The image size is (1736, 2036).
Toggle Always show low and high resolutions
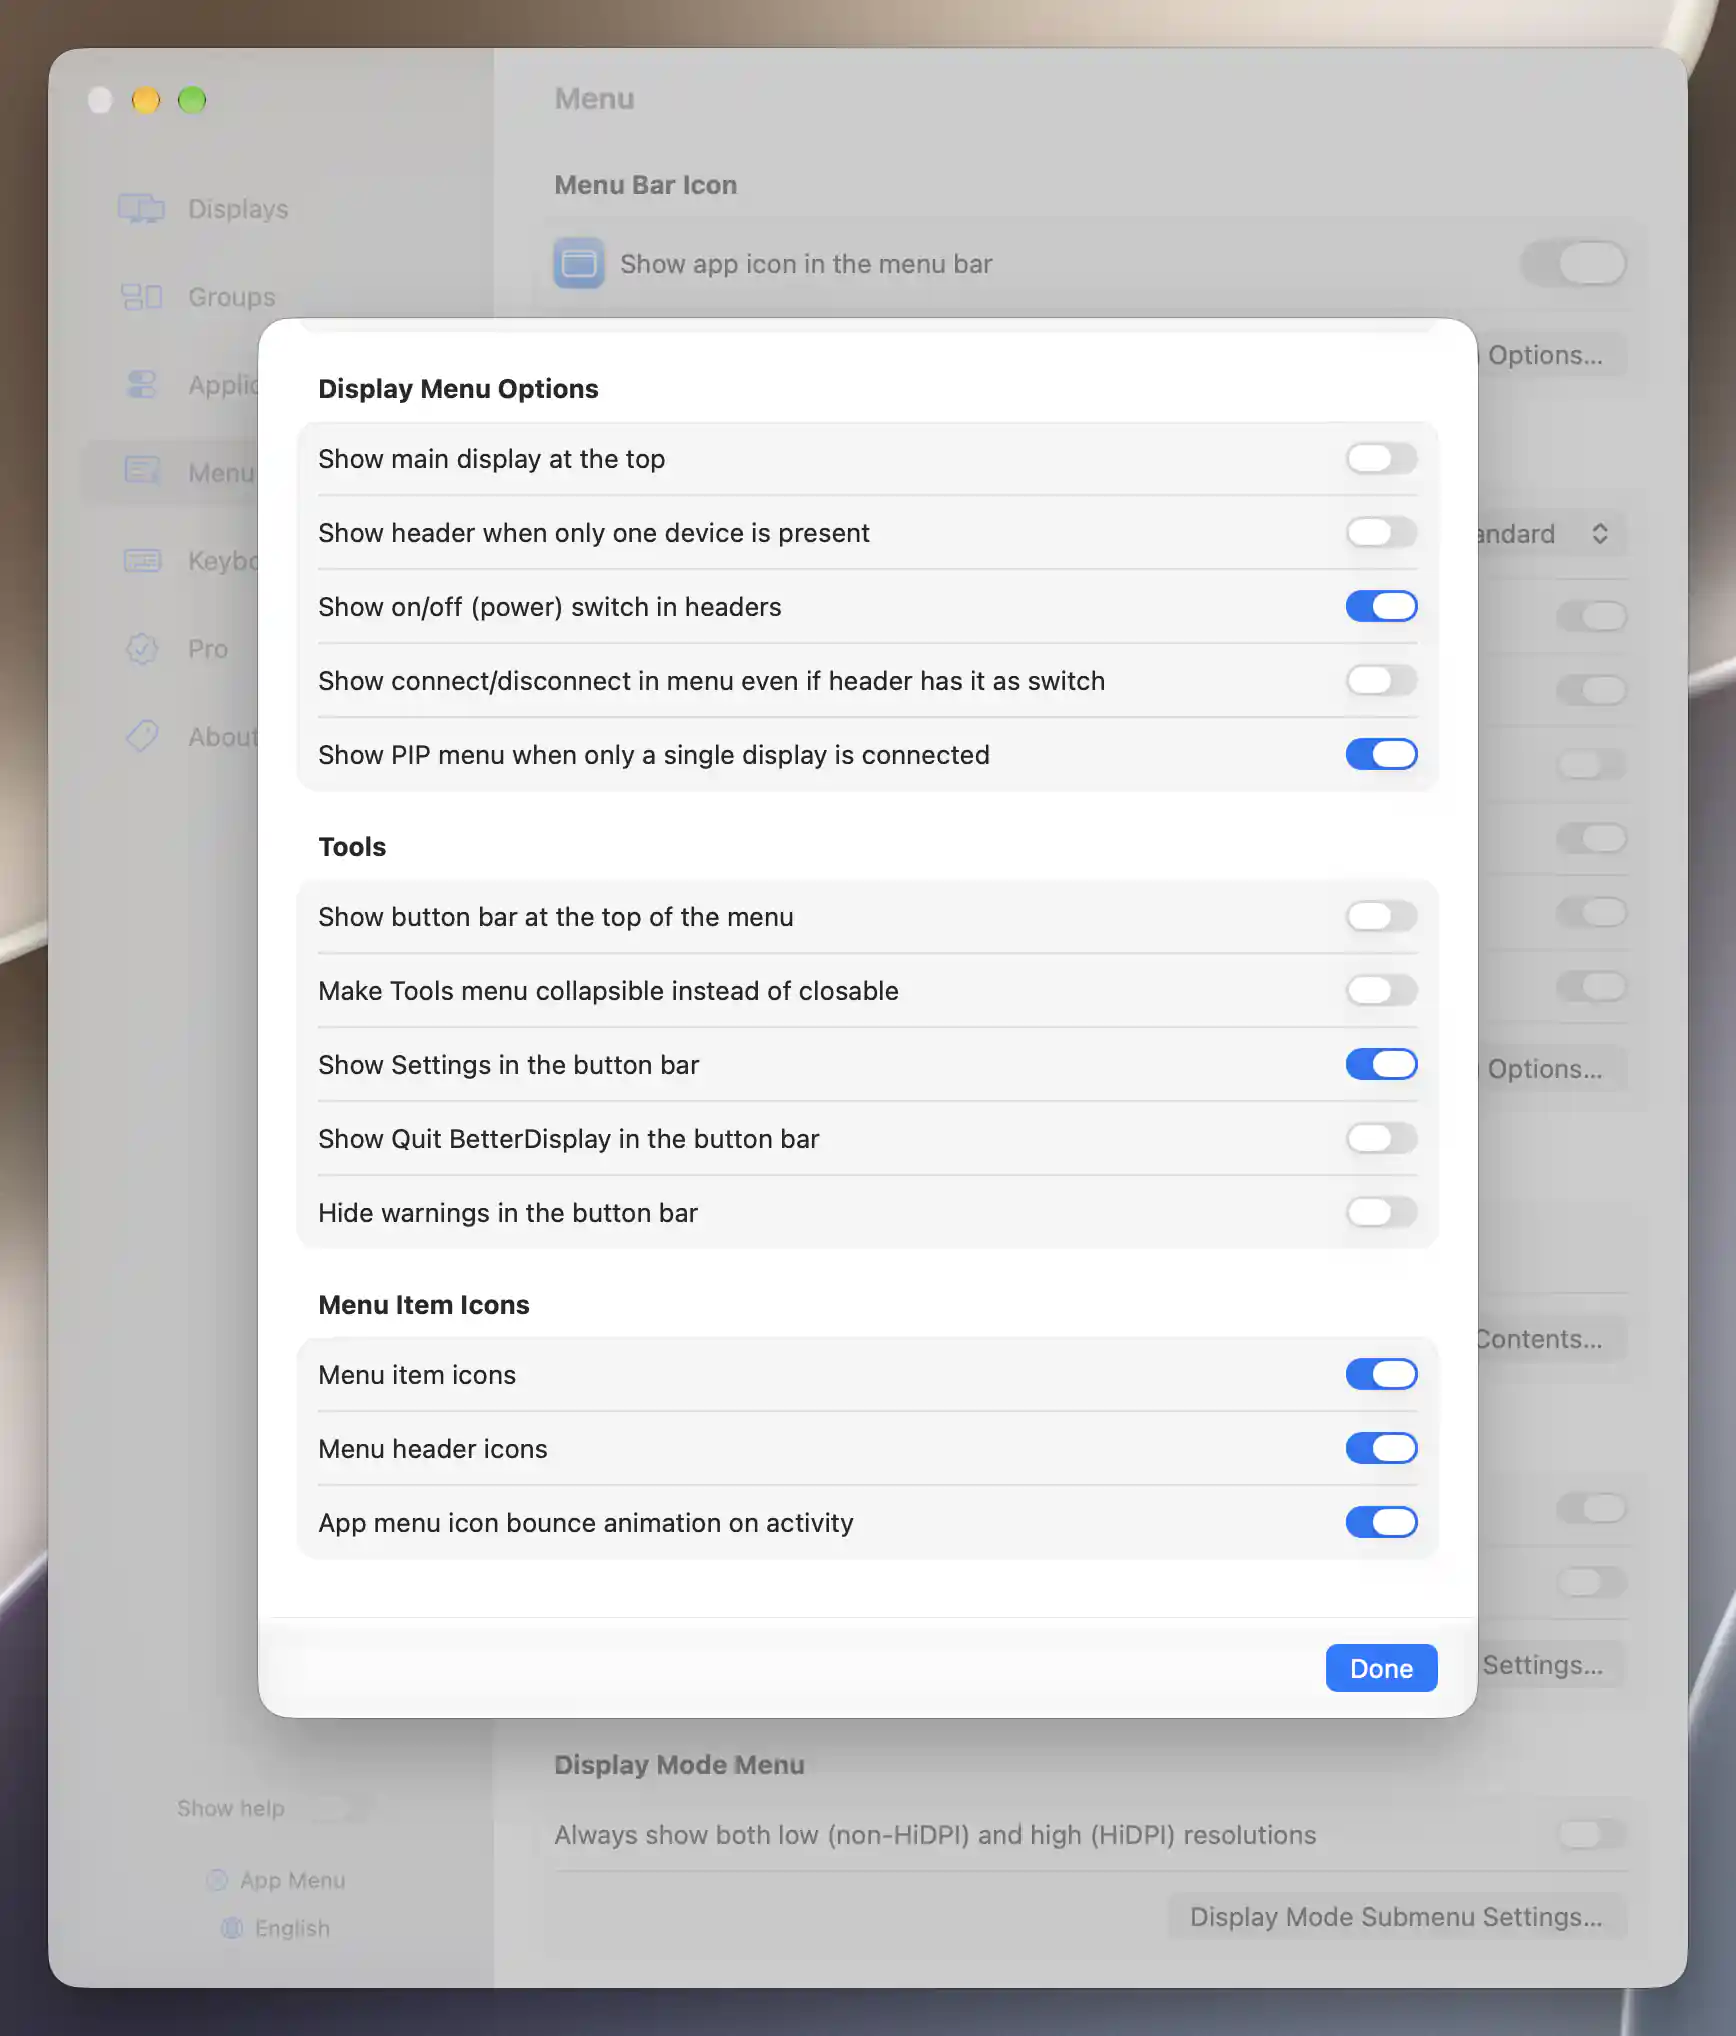pyautogui.click(x=1592, y=1835)
